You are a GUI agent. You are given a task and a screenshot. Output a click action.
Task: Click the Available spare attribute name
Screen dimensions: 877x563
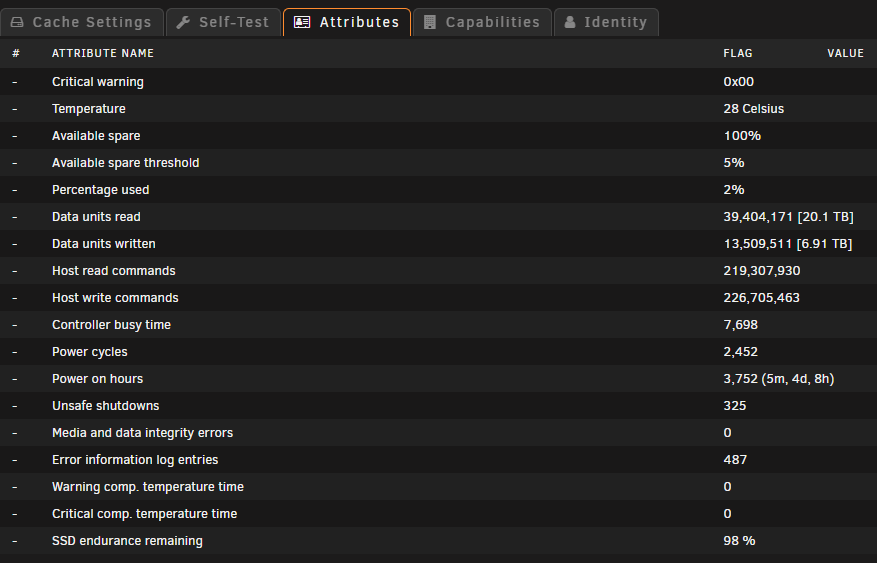pyautogui.click(x=96, y=136)
